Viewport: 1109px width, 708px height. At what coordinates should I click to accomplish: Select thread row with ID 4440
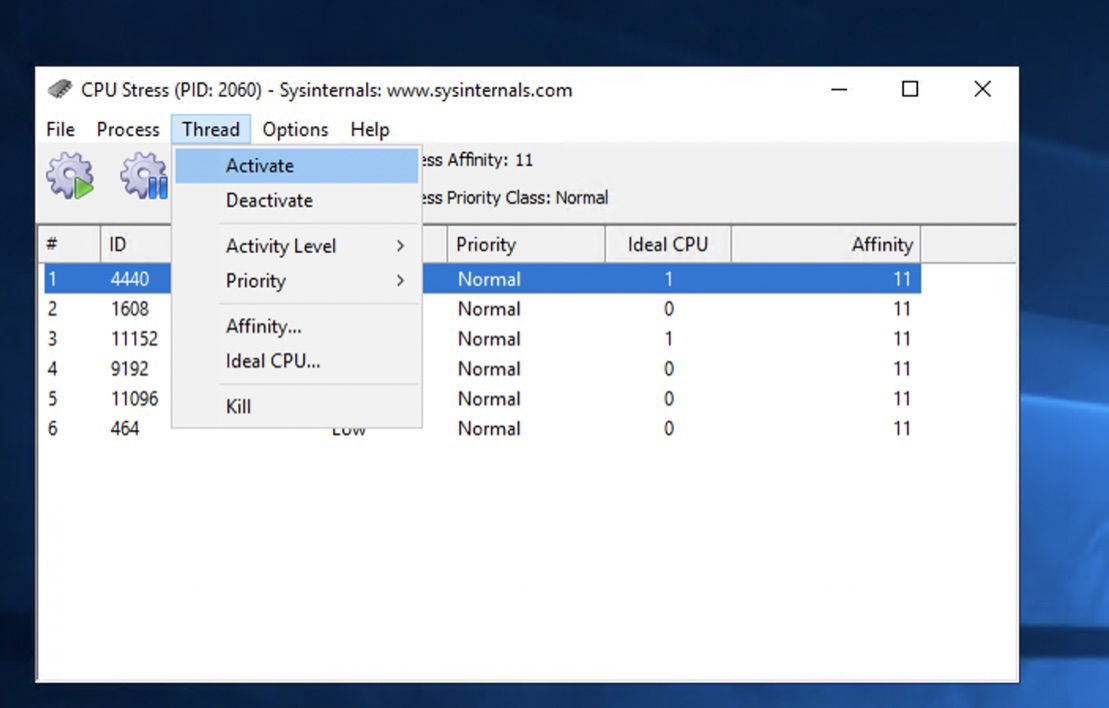pyautogui.click(x=482, y=279)
